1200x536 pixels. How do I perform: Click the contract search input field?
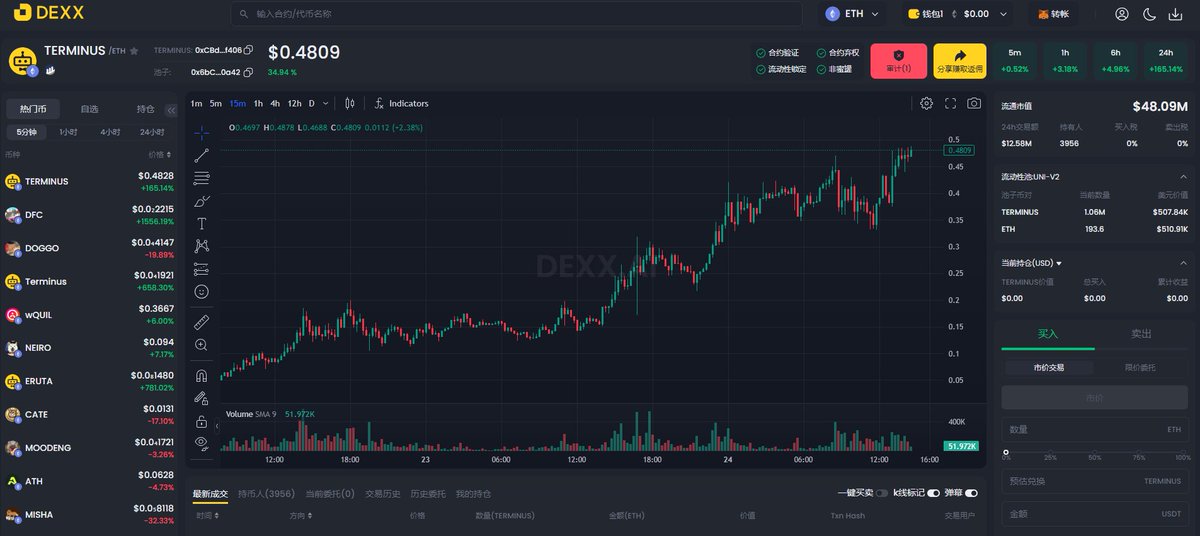point(516,14)
